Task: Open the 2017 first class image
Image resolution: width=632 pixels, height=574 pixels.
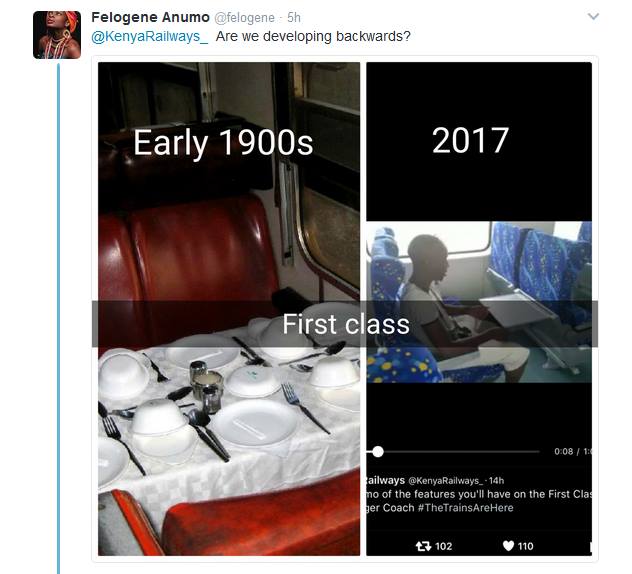Action: coord(479,309)
